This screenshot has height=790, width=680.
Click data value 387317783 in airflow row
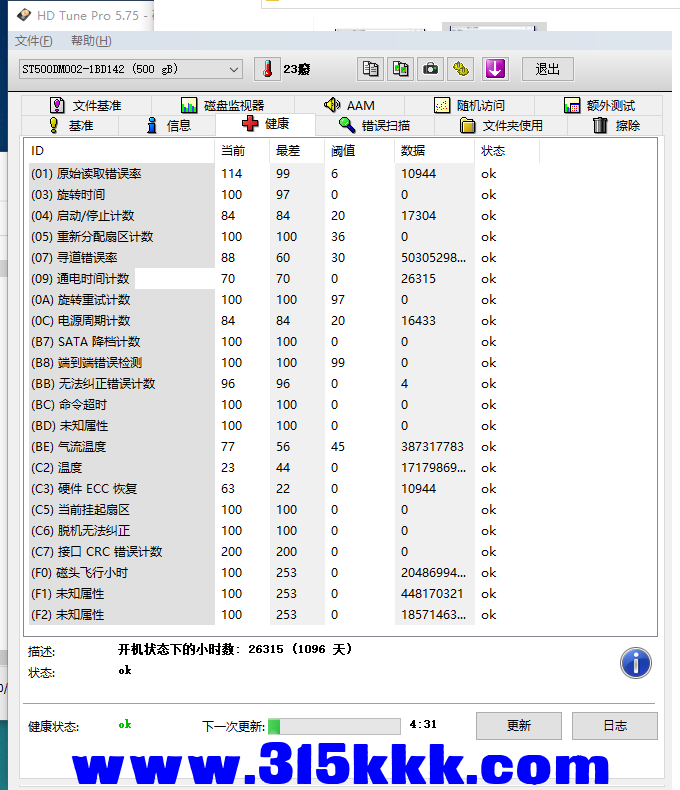pos(432,446)
